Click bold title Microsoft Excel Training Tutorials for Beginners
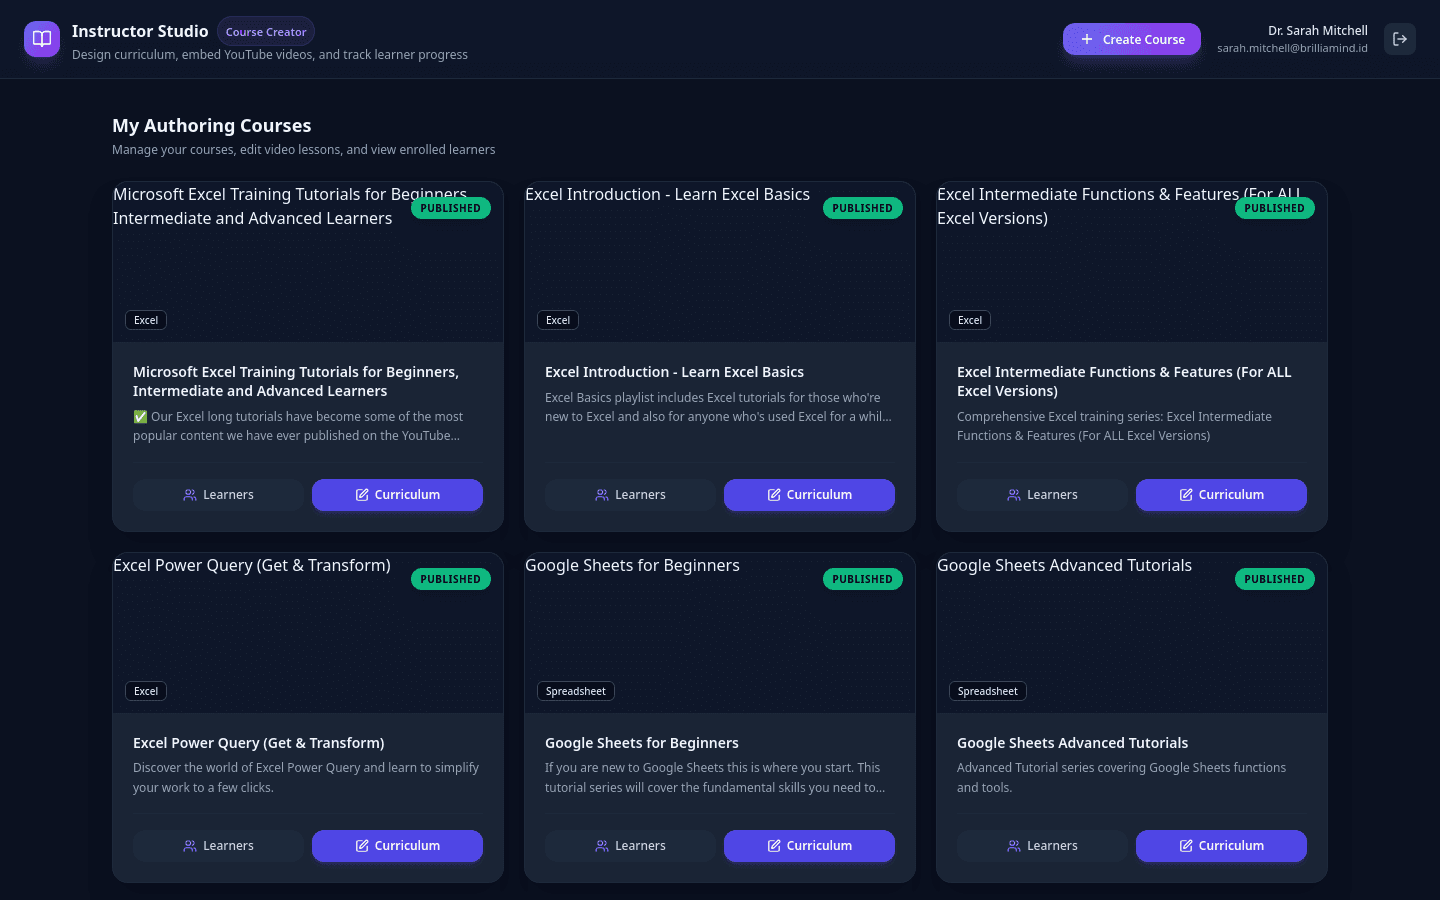 point(296,381)
